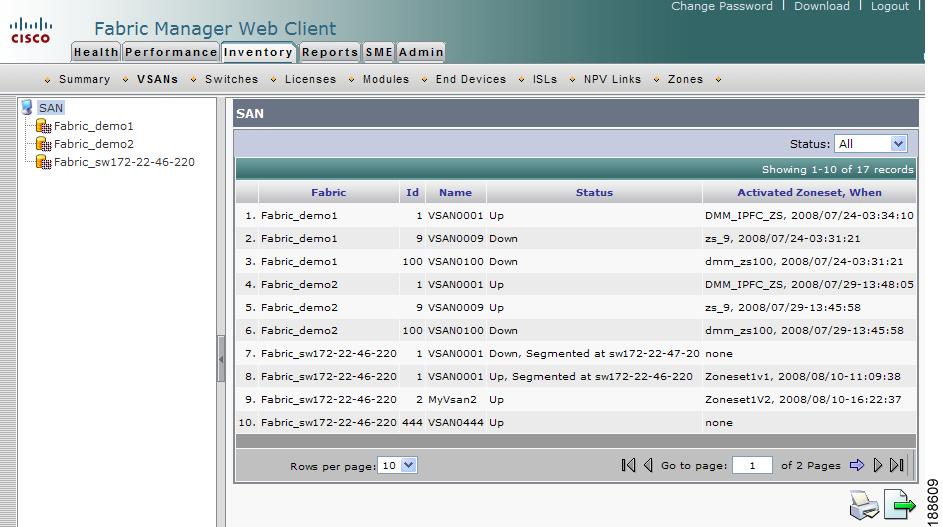Click the Download link

tap(822, 6)
